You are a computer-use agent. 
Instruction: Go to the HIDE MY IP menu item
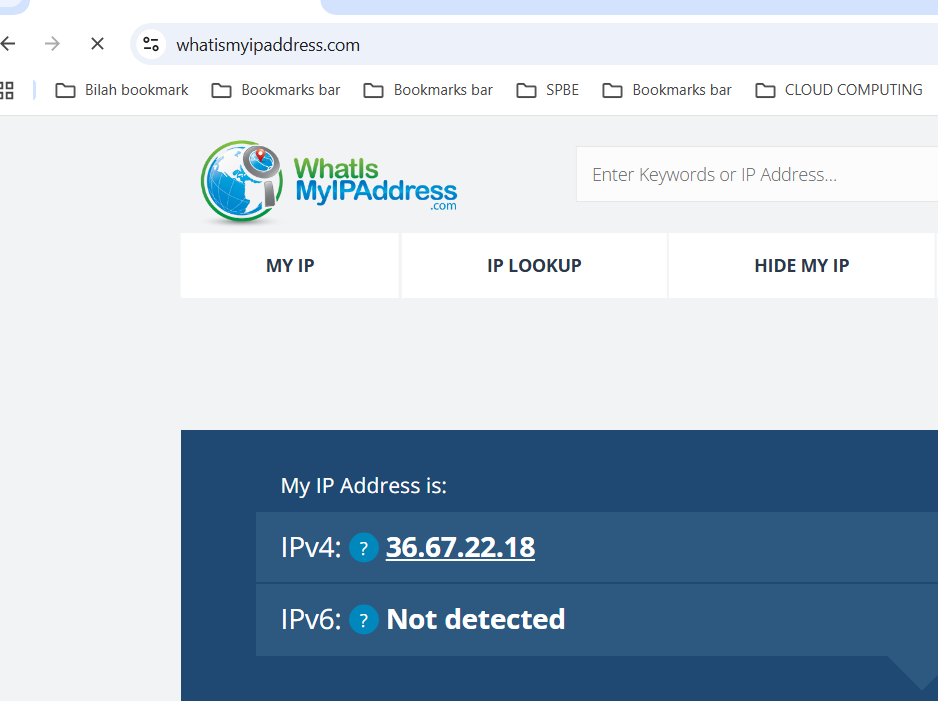tap(801, 266)
